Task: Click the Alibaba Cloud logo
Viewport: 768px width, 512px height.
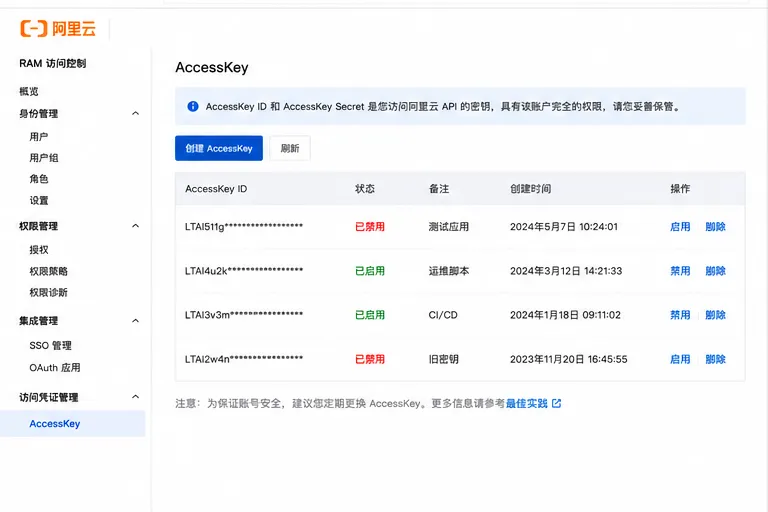Action: coord(58,28)
